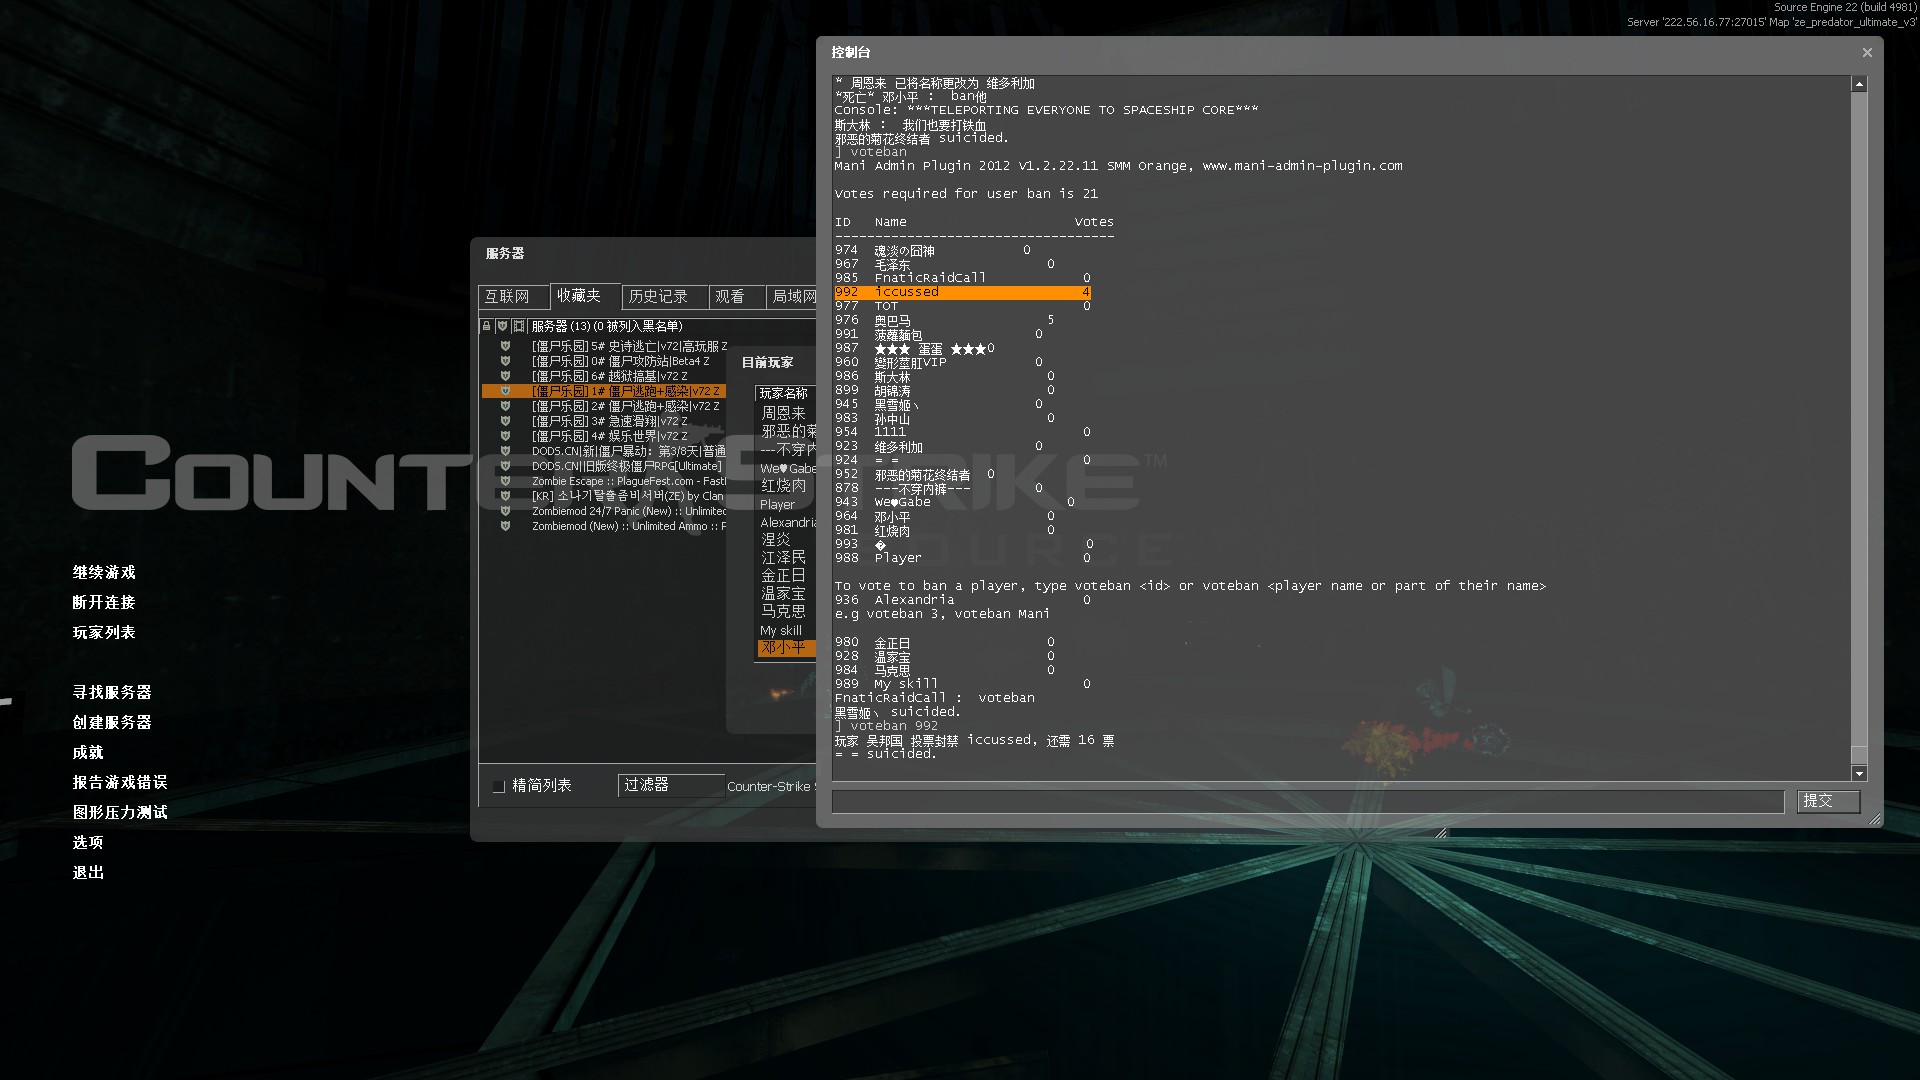Image resolution: width=1920 pixels, height=1080 pixels.
Task: Click the 'Votes required for user ban is 21' line
Action: pyautogui.click(x=966, y=194)
